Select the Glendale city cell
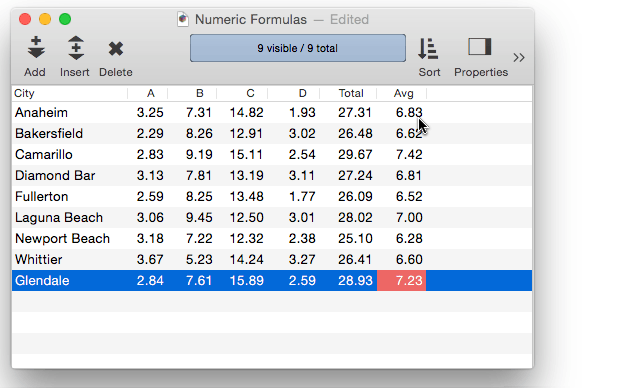The height and width of the screenshot is (388, 638). tap(42, 281)
